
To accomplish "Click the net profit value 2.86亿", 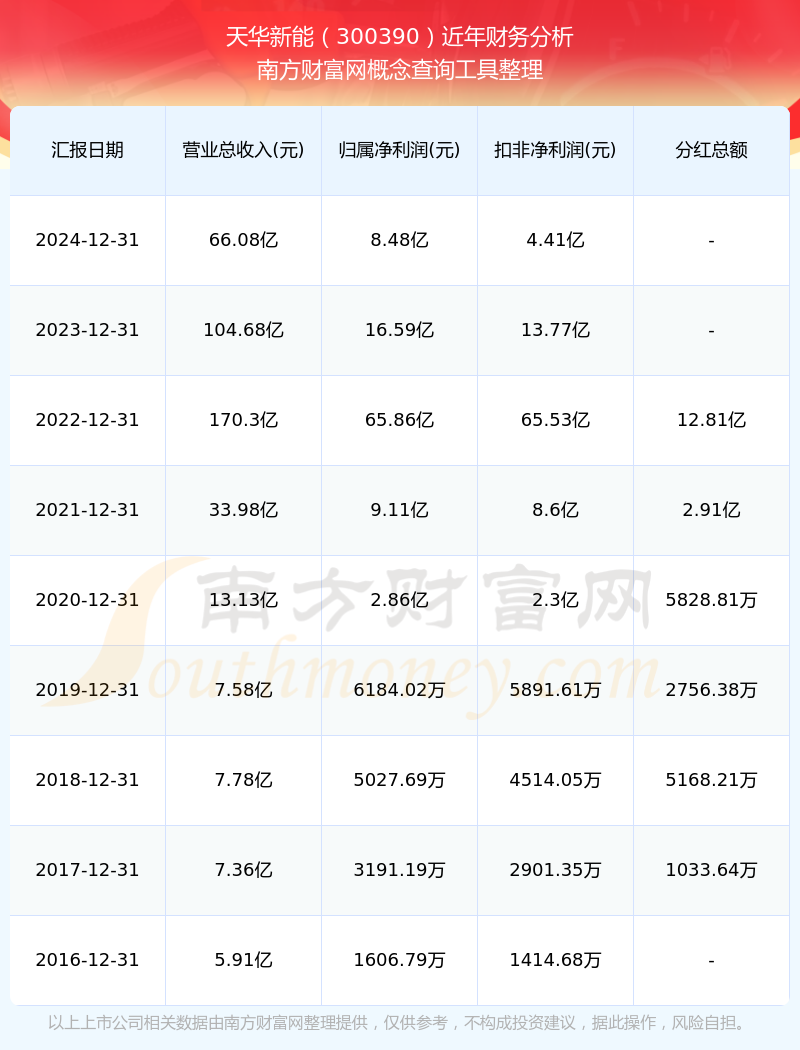I will tap(400, 600).
